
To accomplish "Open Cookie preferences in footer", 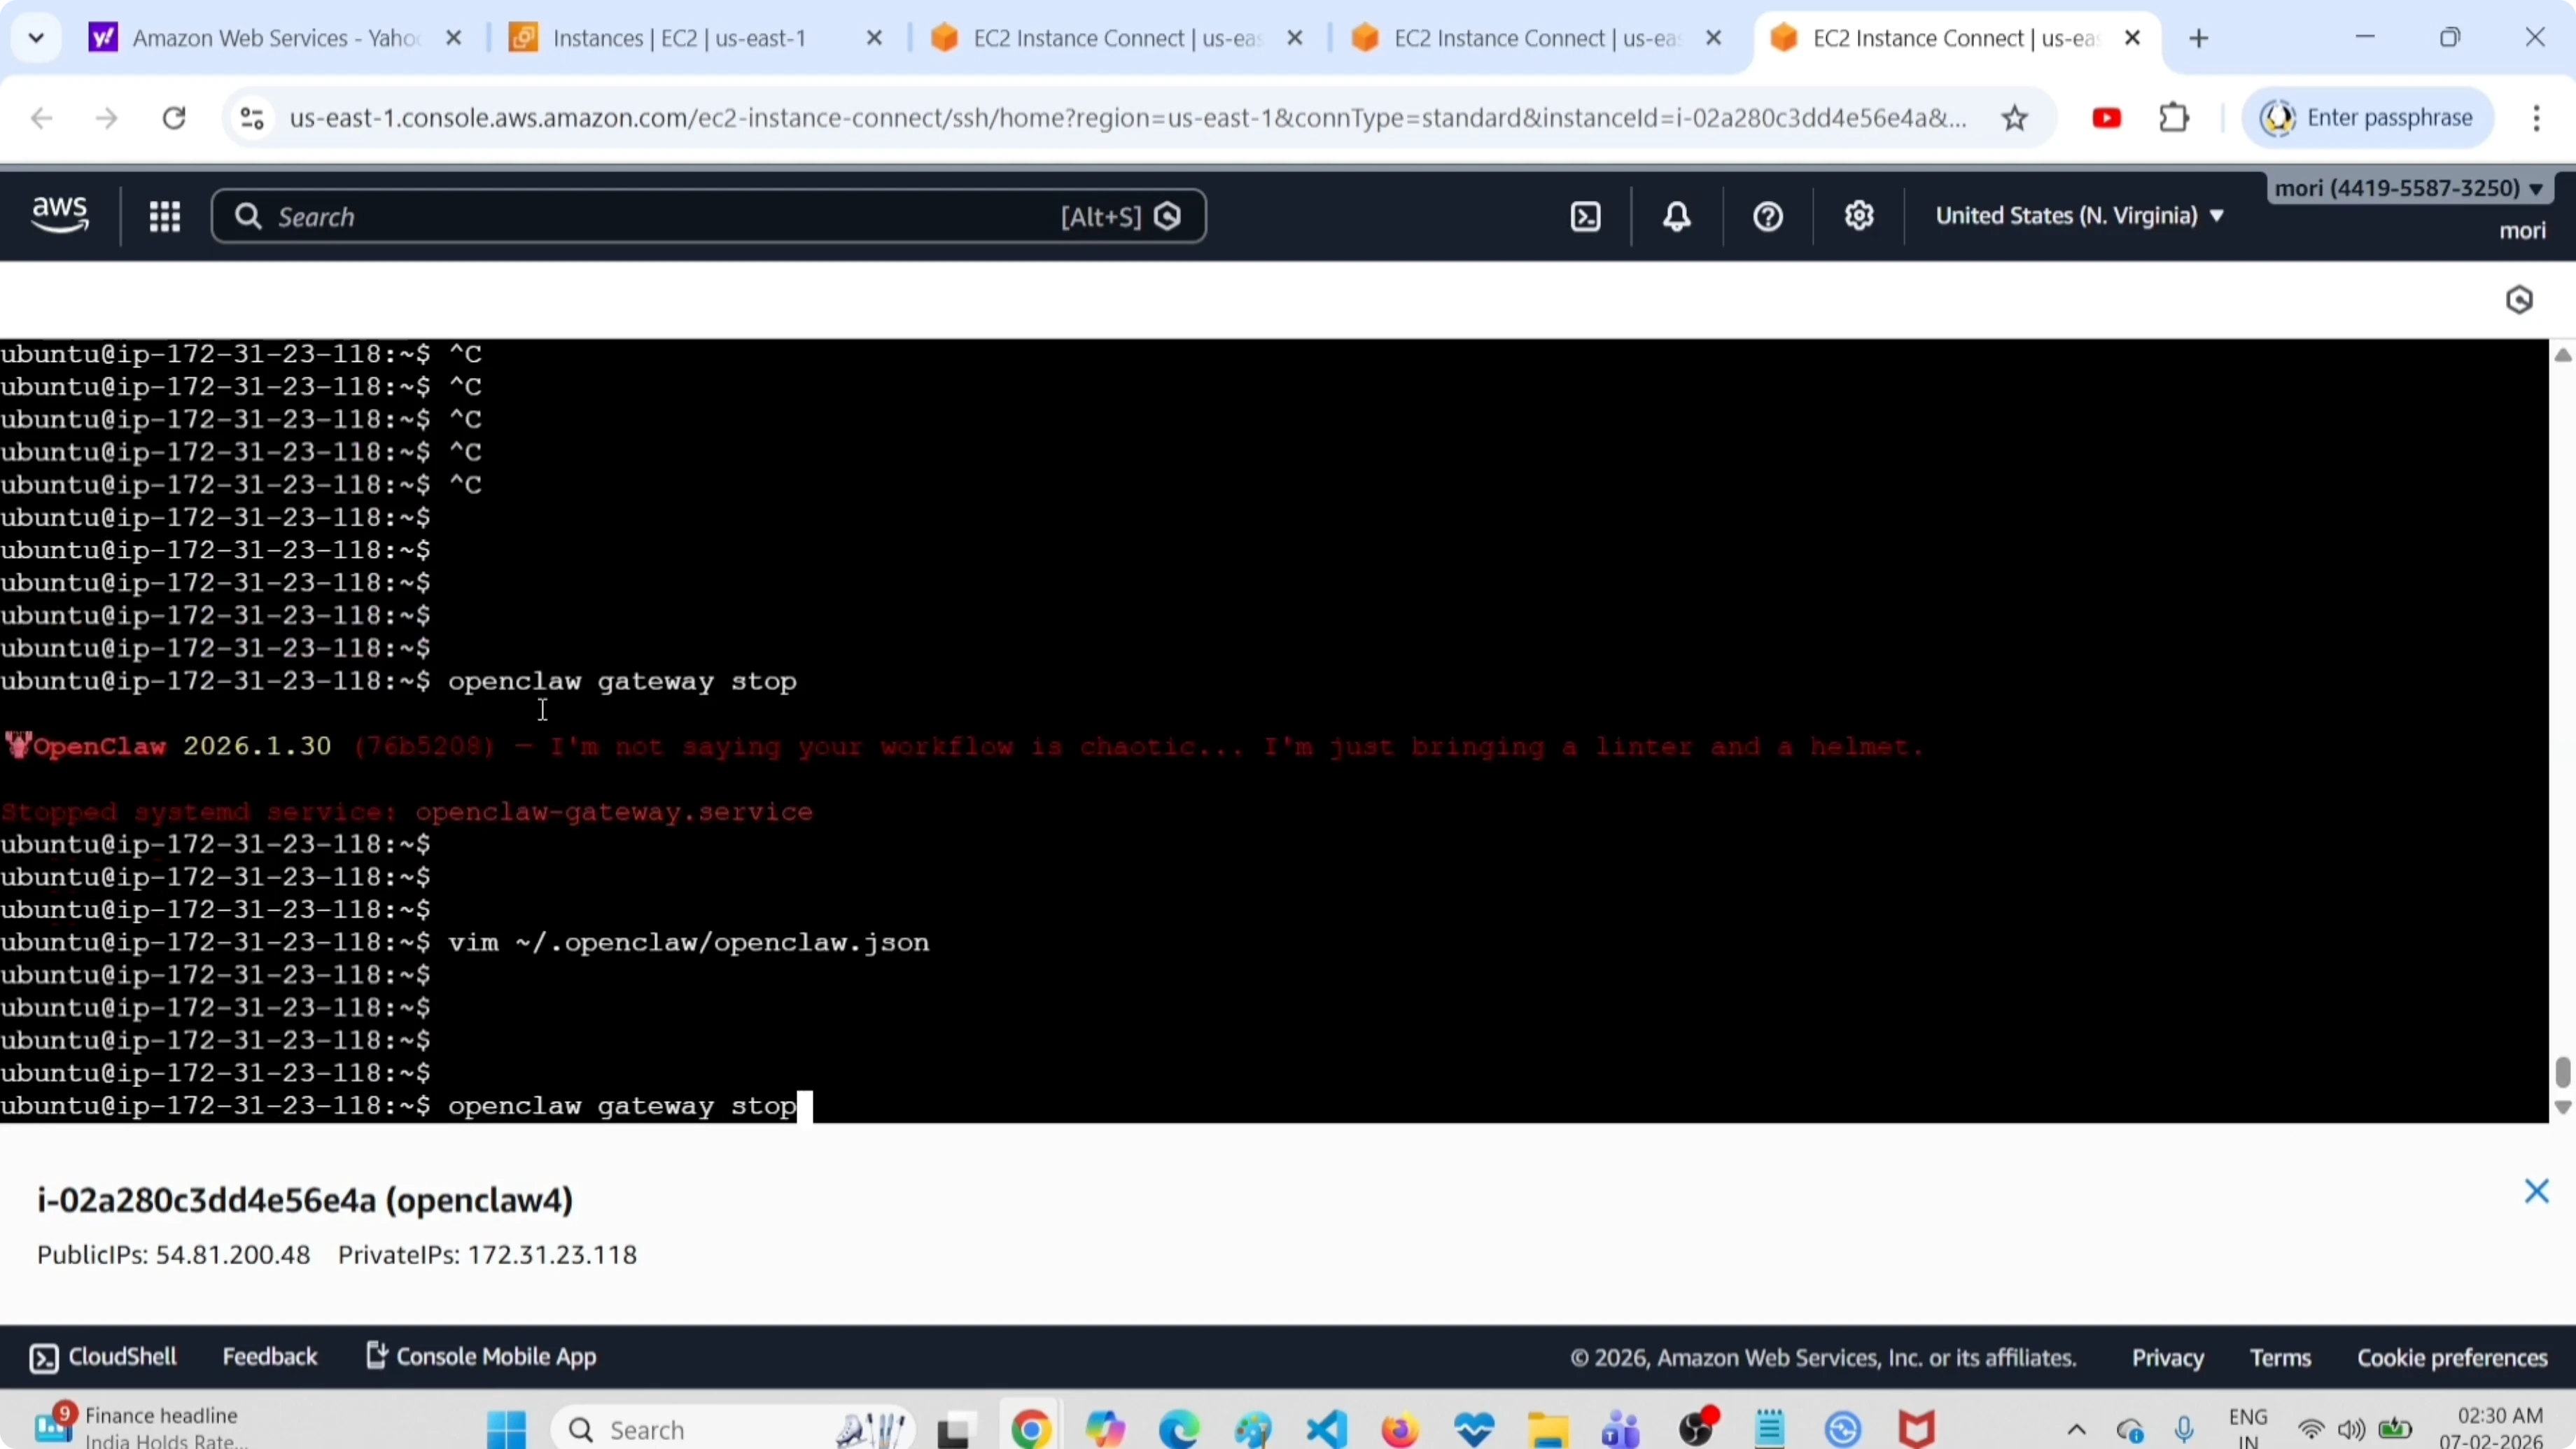I will pos(2452,1358).
